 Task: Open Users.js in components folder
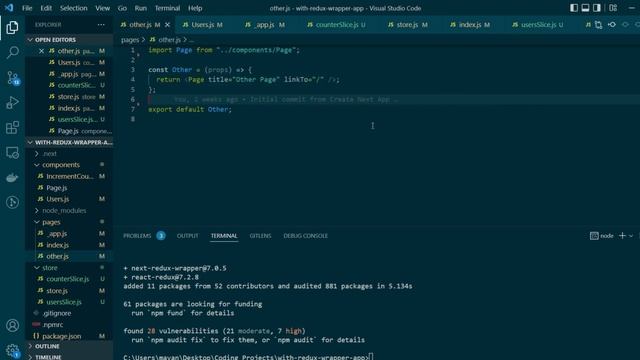[69, 199]
